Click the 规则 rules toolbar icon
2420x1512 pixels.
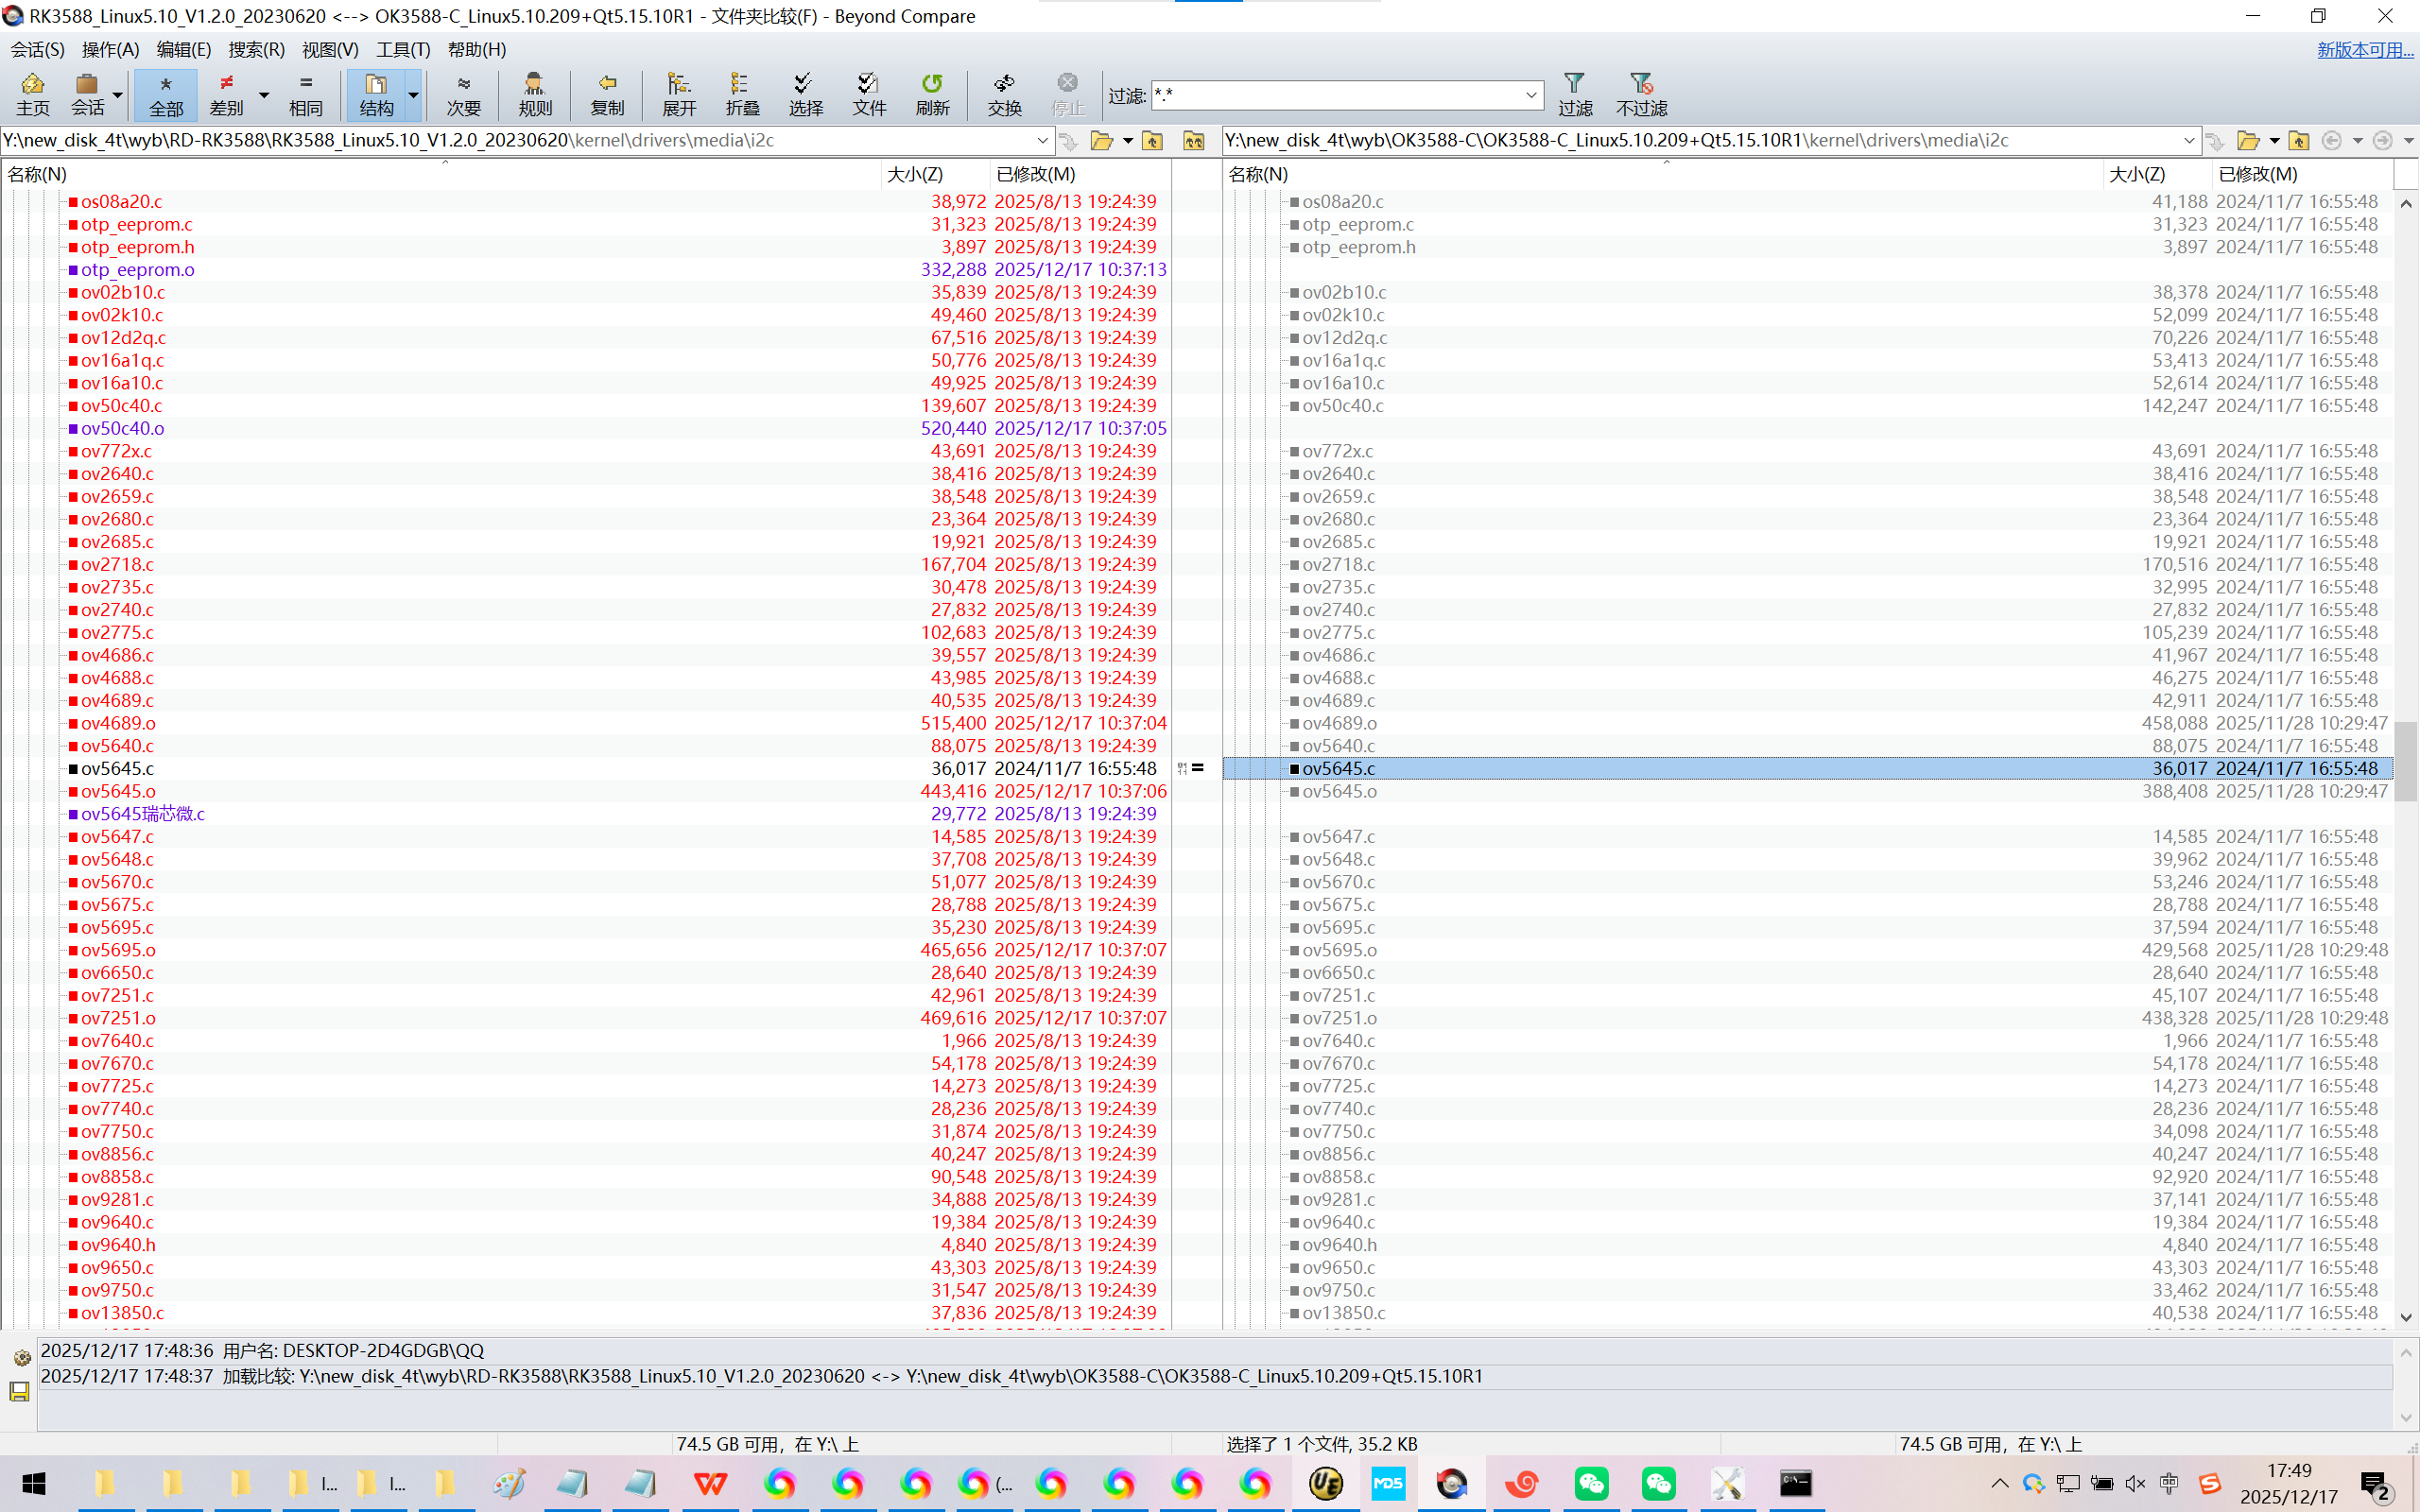534,94
